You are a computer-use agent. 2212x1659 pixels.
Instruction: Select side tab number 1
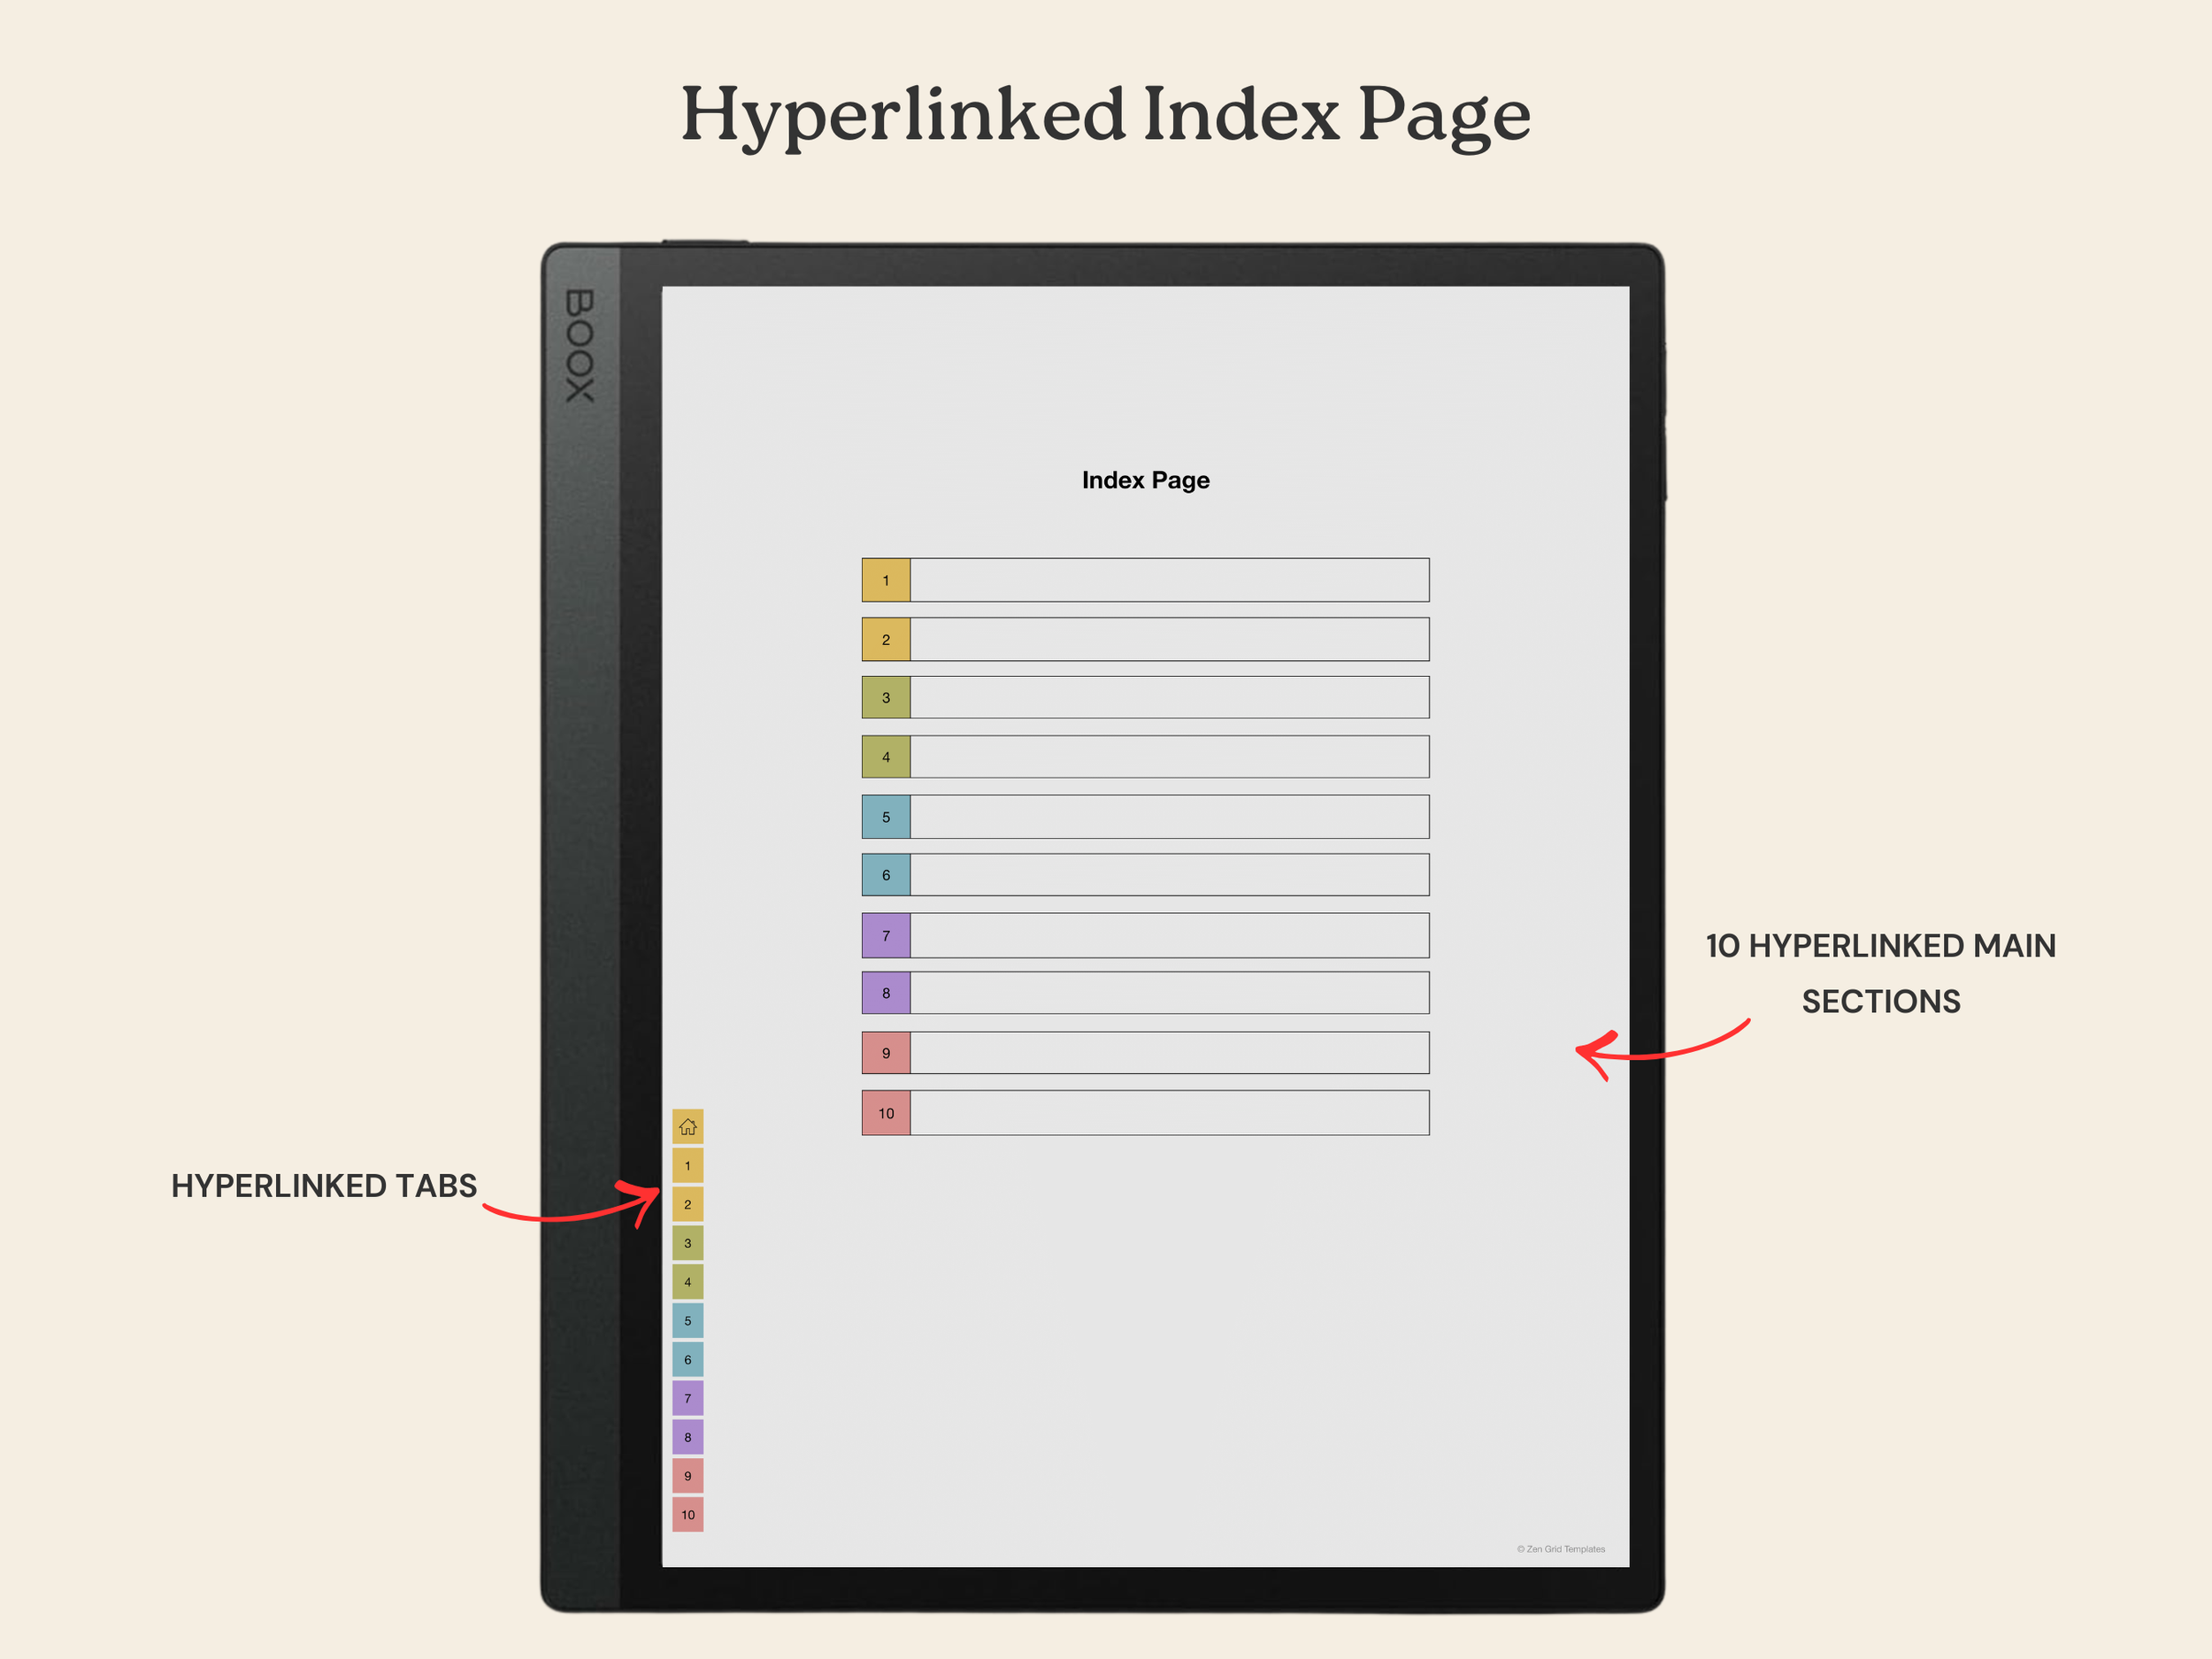[x=687, y=1165]
